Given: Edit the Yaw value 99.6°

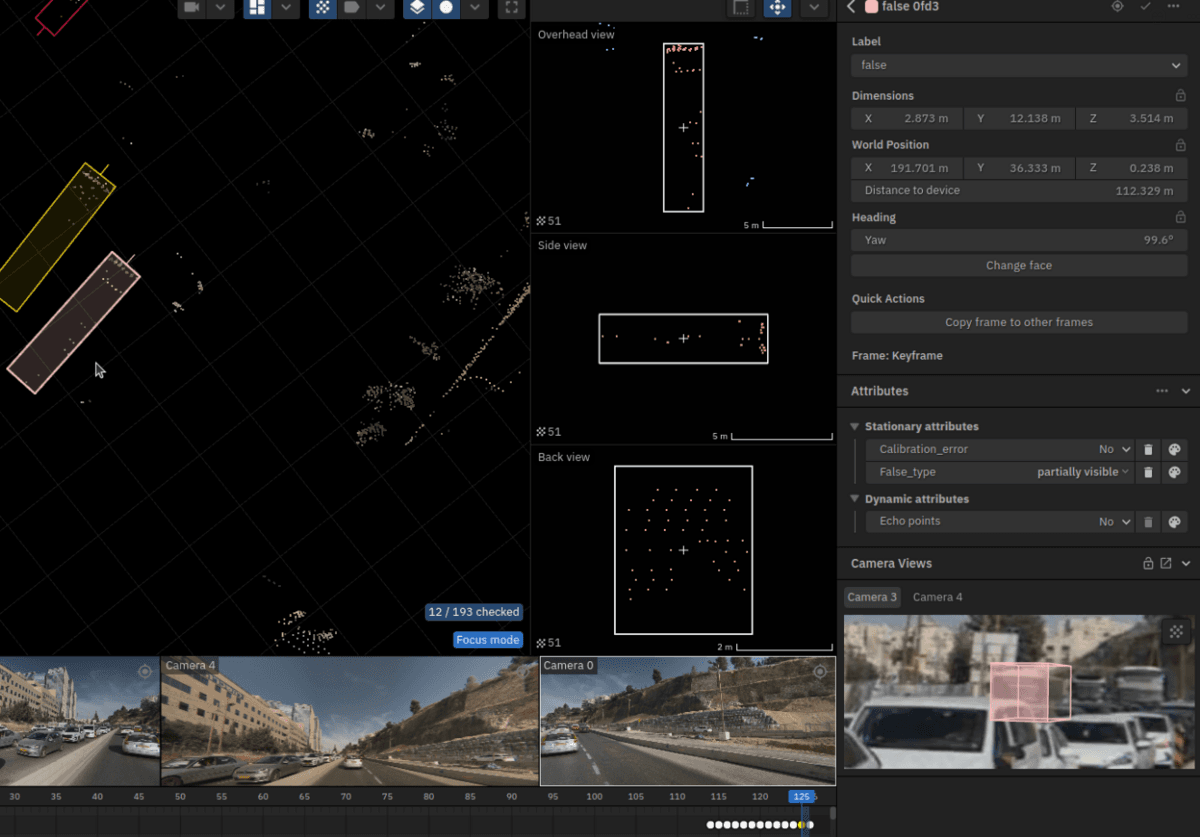Looking at the screenshot, I should (x=1019, y=240).
